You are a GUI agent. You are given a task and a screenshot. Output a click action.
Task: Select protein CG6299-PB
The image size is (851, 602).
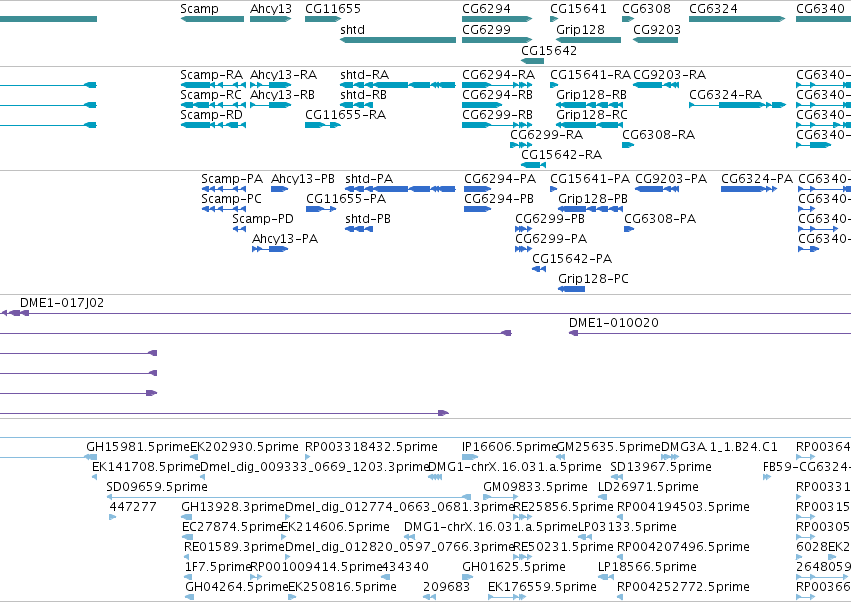(523, 230)
